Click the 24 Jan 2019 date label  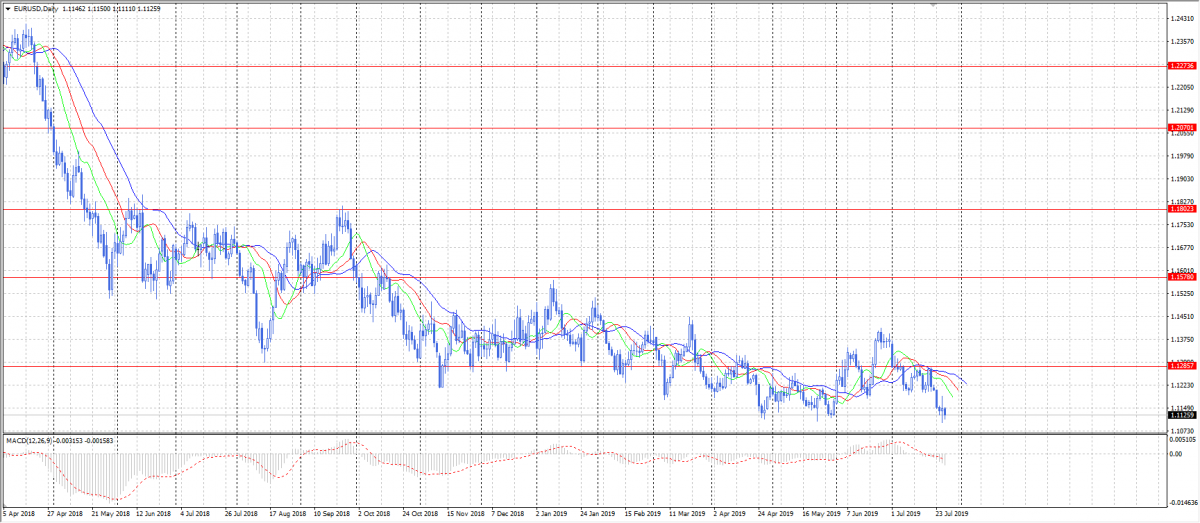point(597,514)
